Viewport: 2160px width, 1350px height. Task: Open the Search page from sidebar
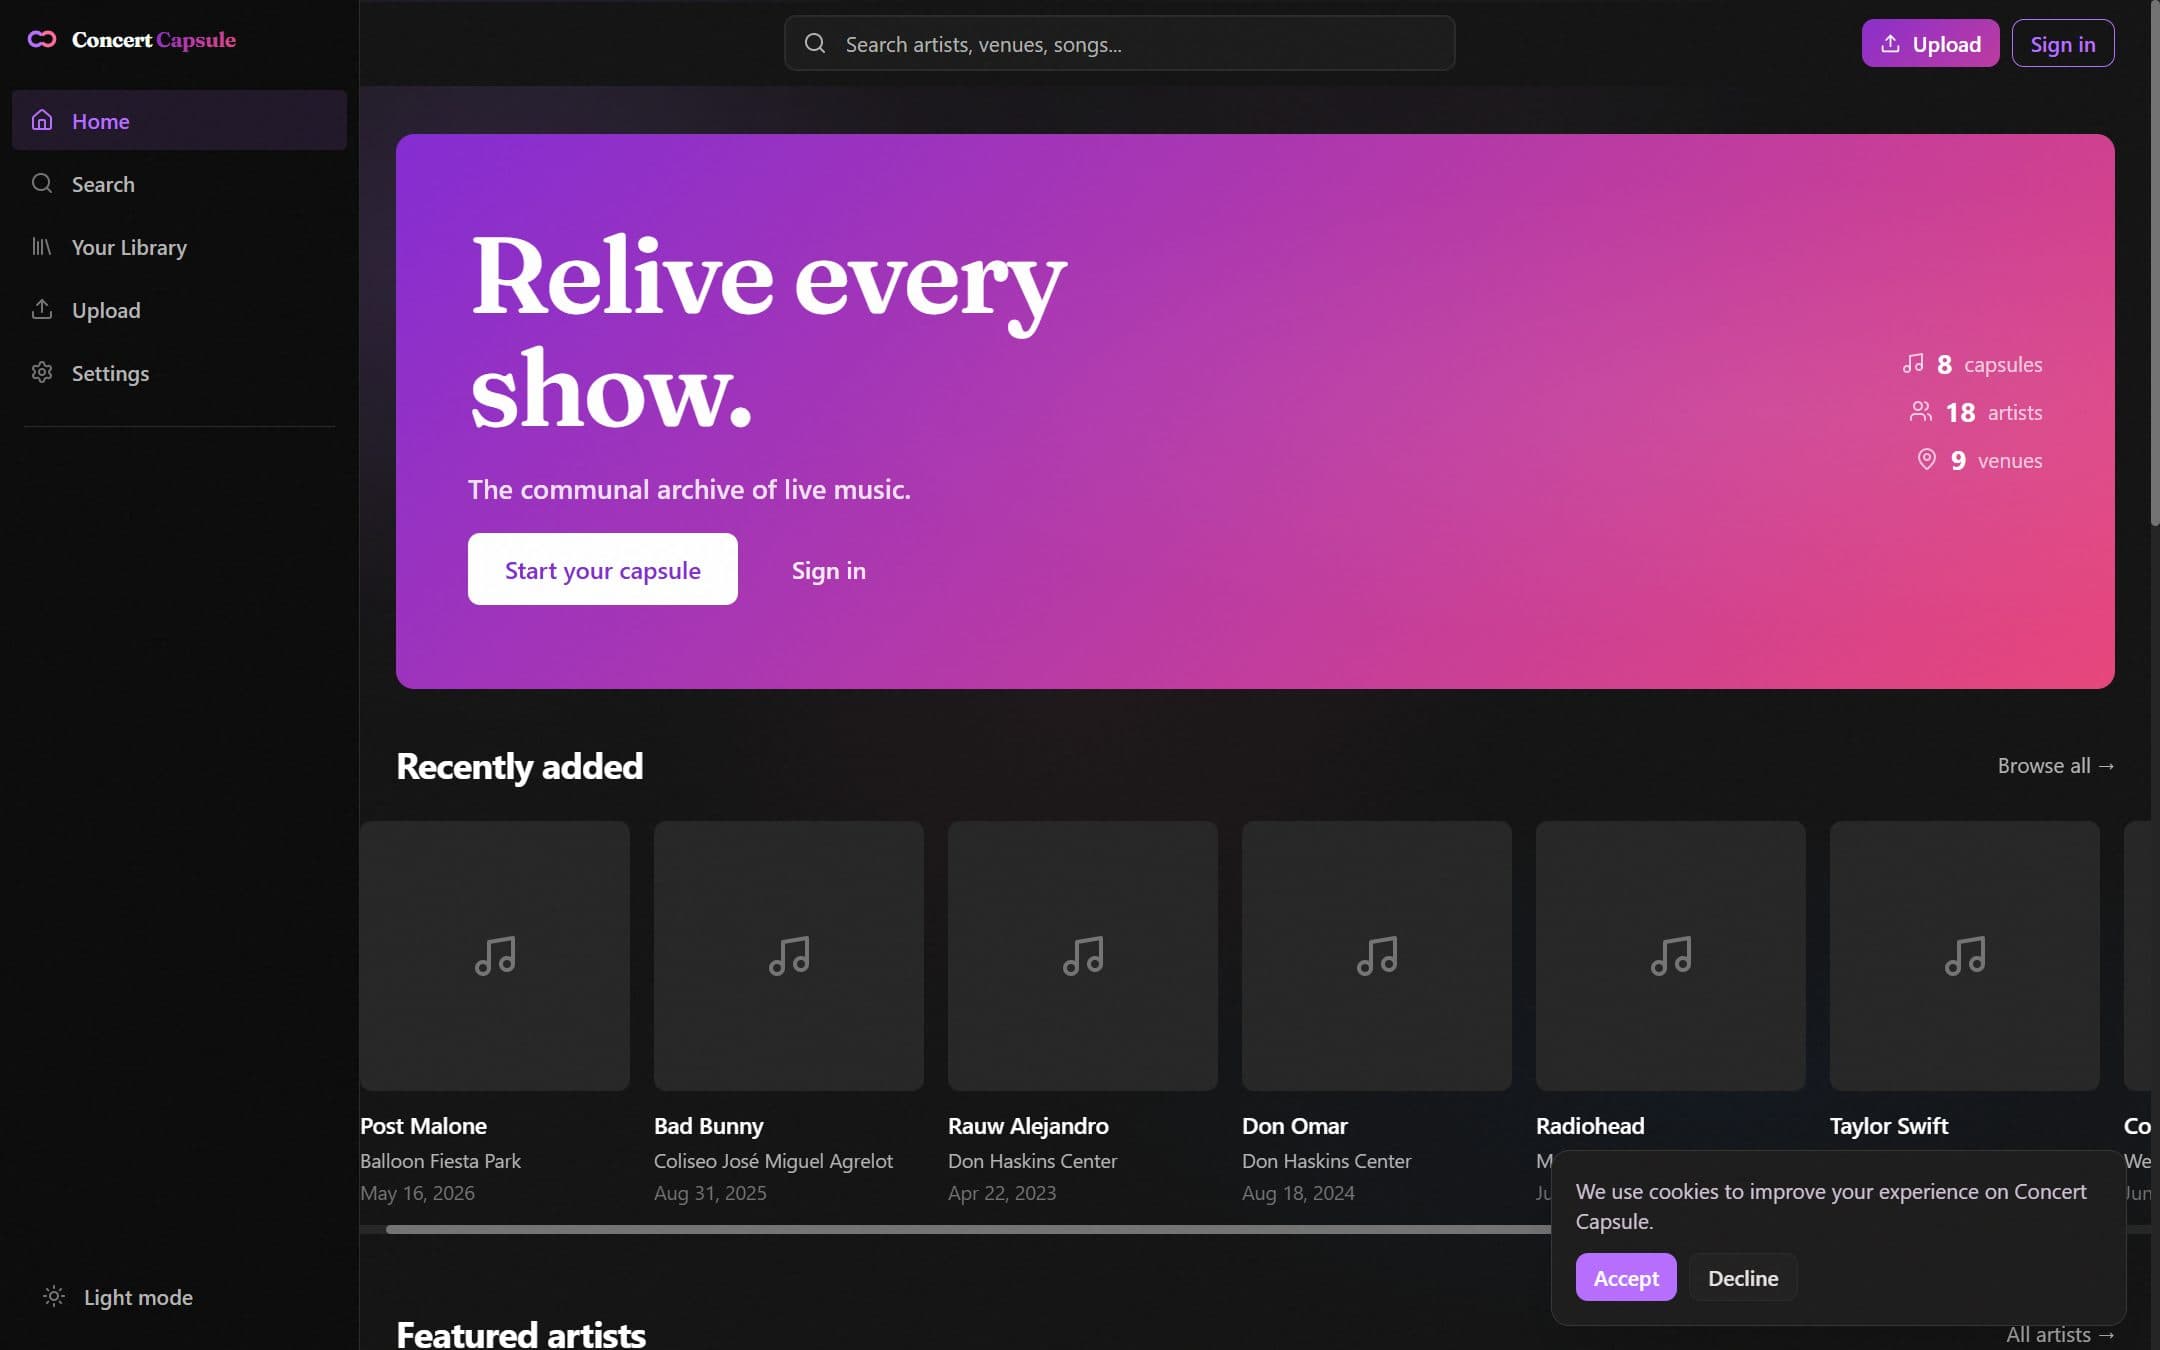coord(179,183)
